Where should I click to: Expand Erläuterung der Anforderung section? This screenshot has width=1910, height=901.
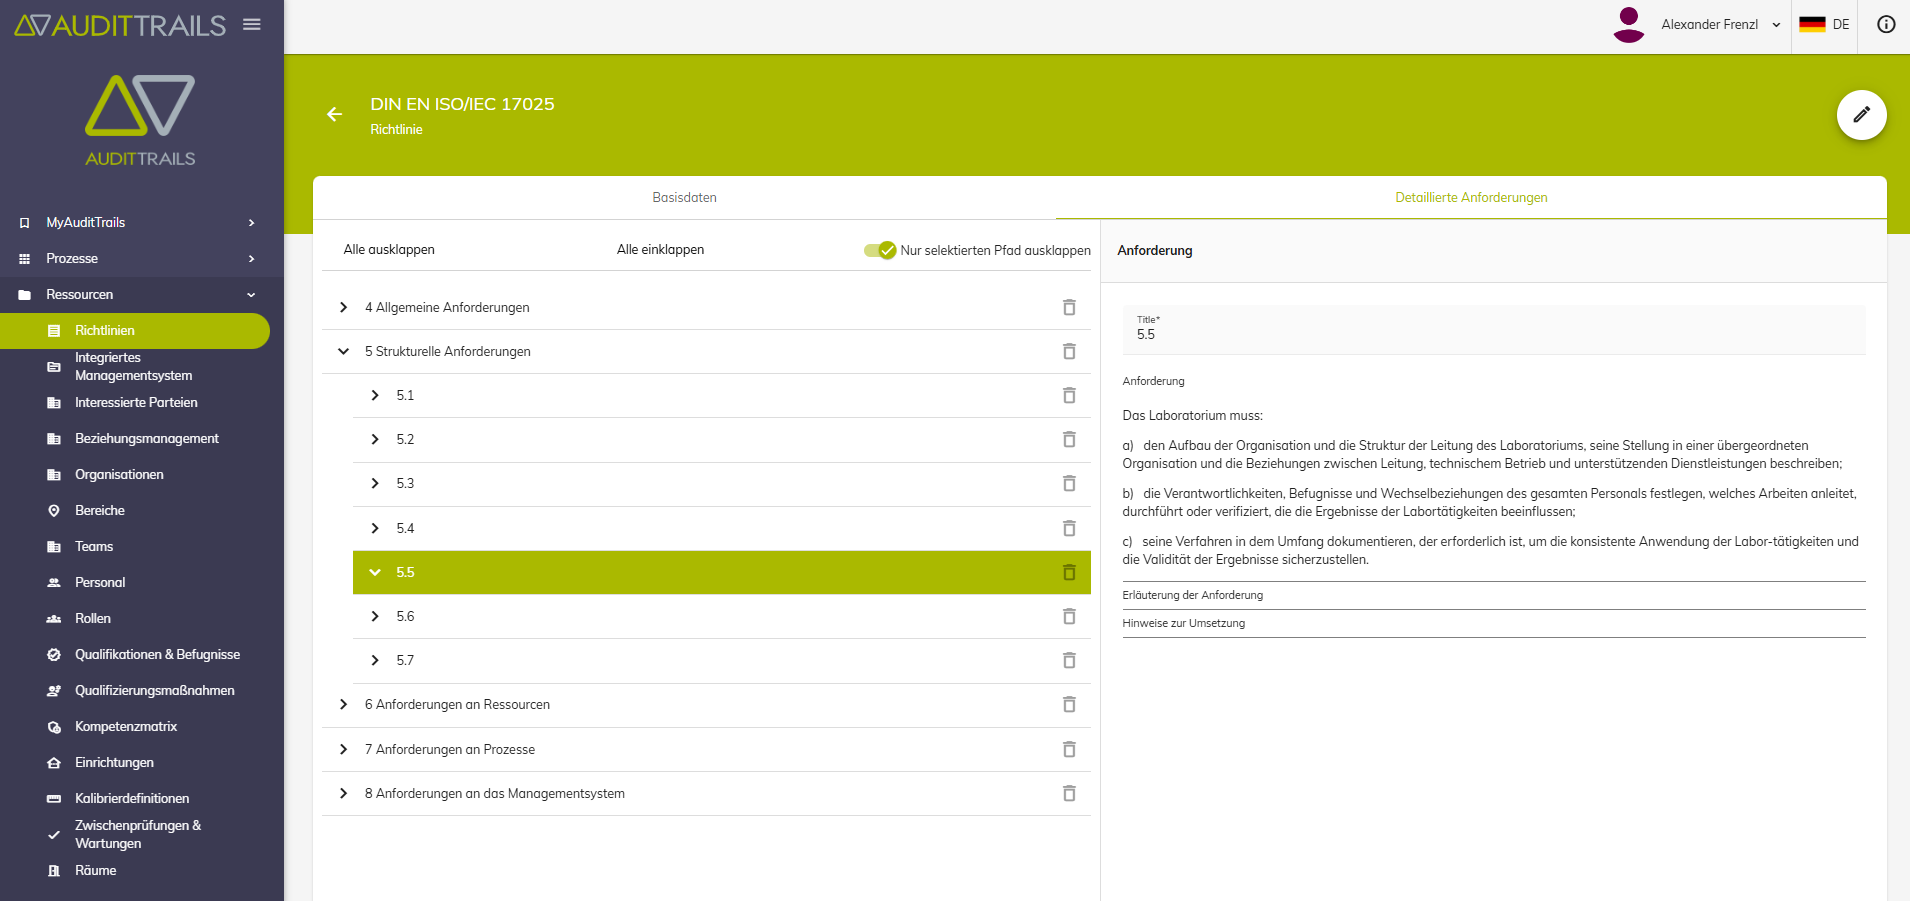pos(1494,595)
